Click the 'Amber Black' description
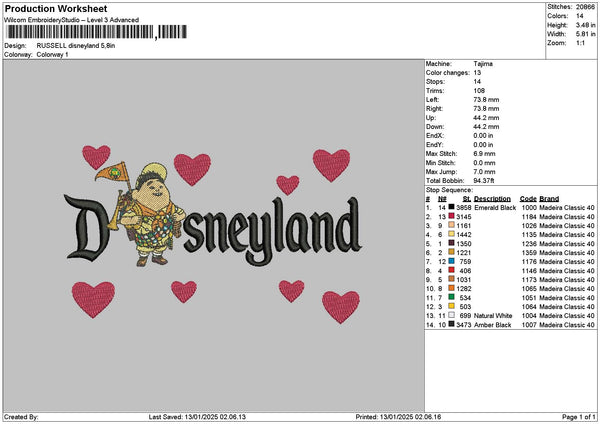This screenshot has height=424, width=600. [492, 325]
